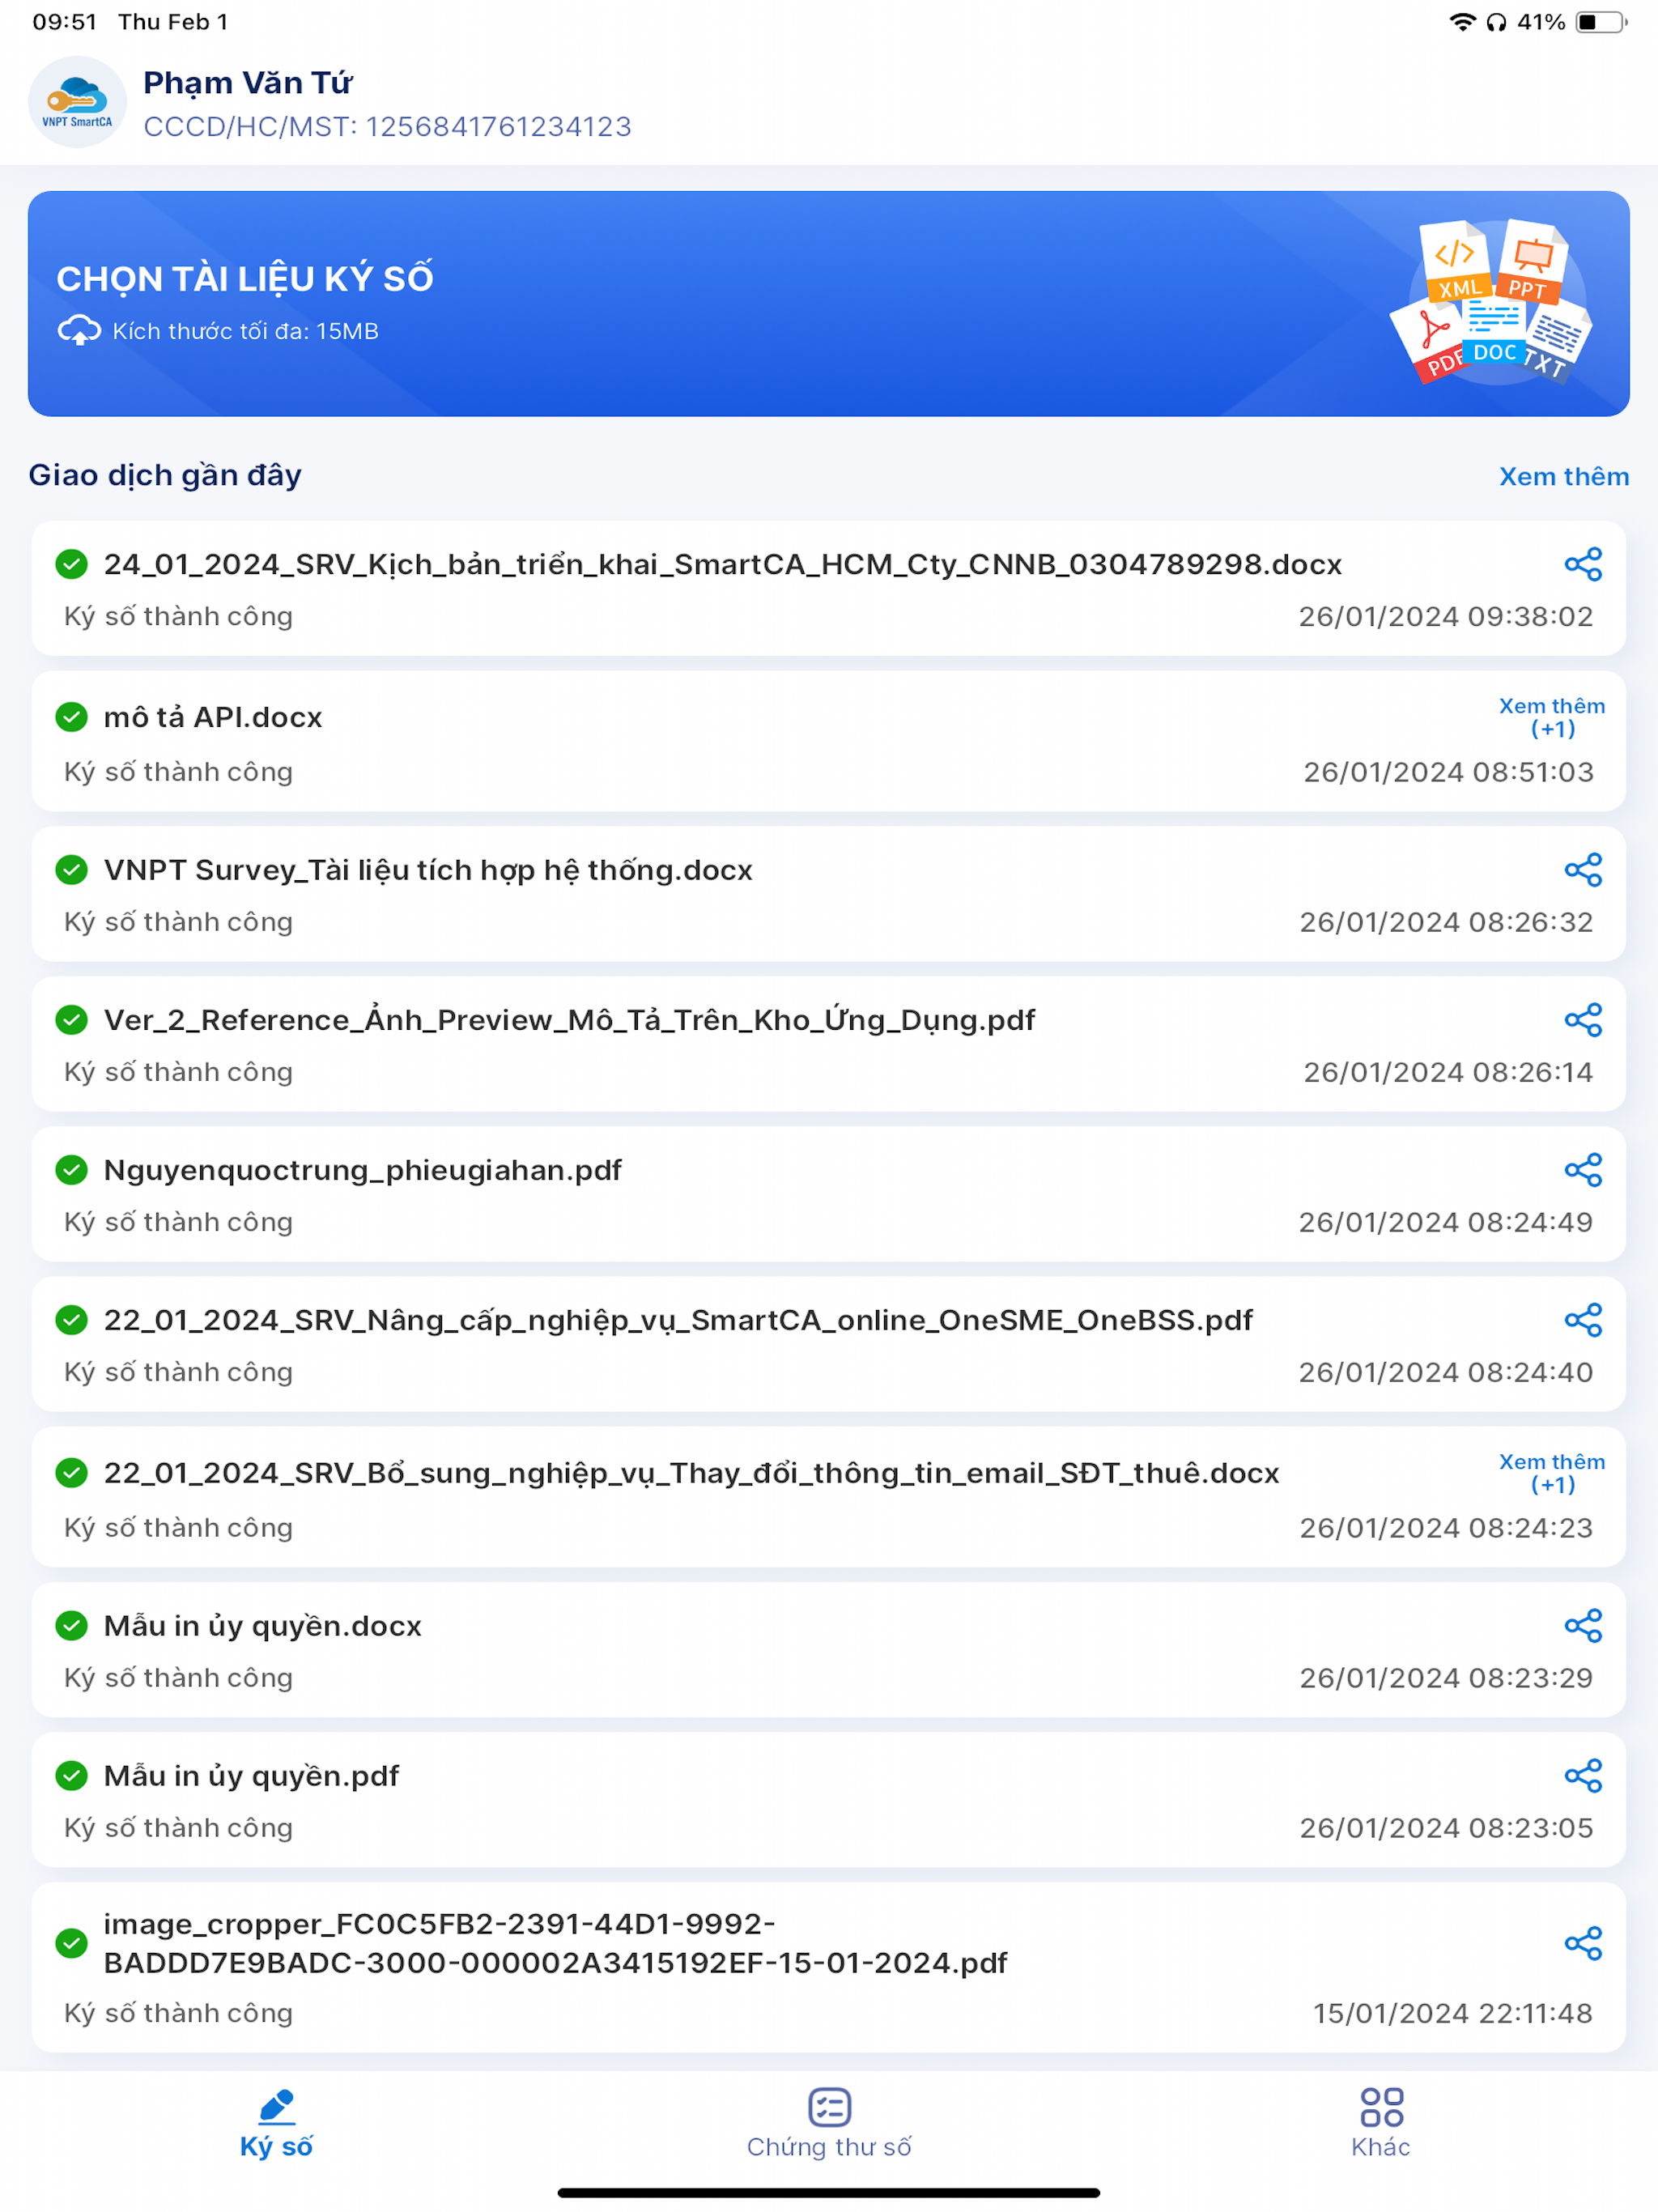
Task: Open the full recent transactions list via Xem thêm
Action: [1563, 476]
